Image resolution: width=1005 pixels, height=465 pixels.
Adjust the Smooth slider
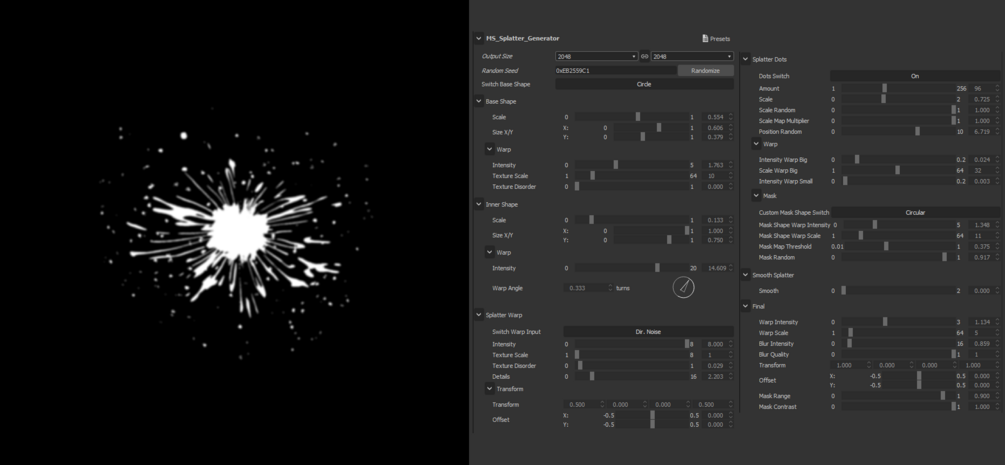pyautogui.click(x=897, y=291)
